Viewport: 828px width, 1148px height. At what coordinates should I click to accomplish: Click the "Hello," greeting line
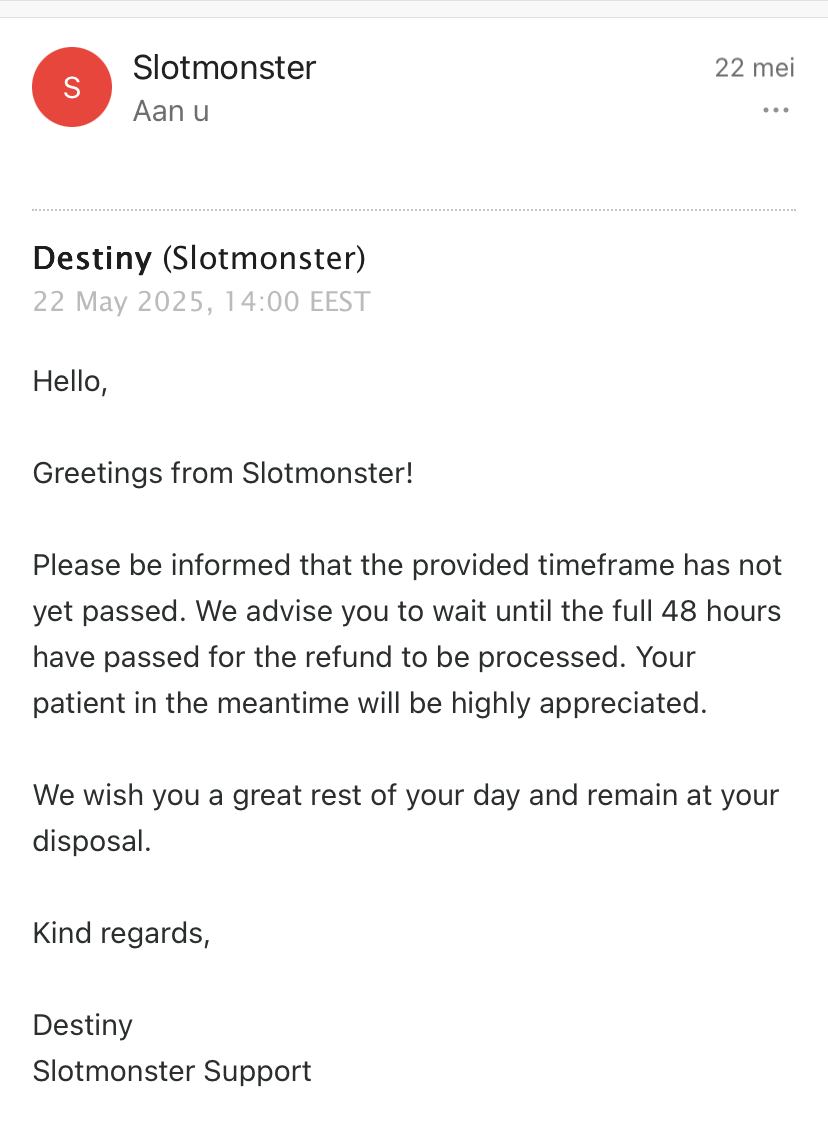[x=70, y=381]
